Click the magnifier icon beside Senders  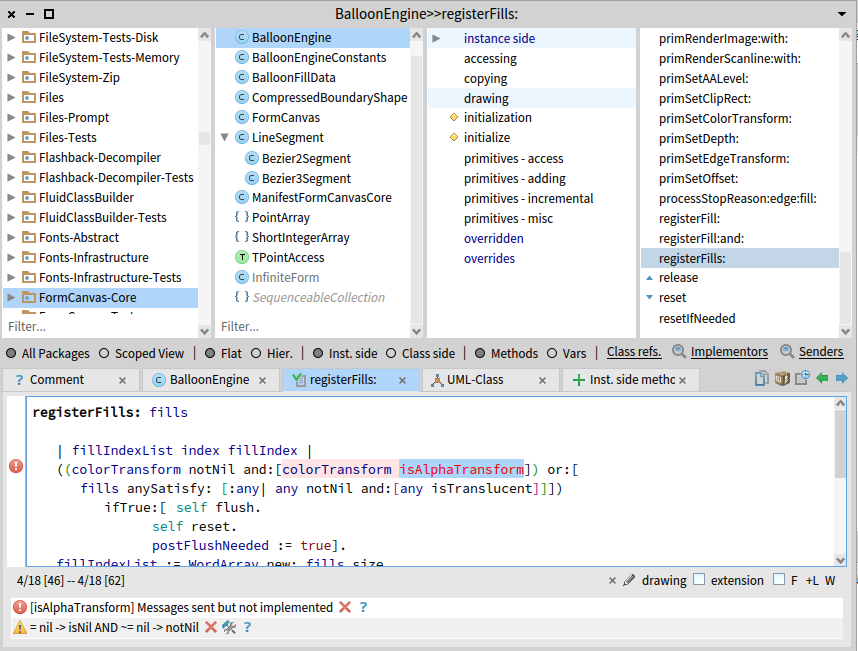click(x=787, y=351)
